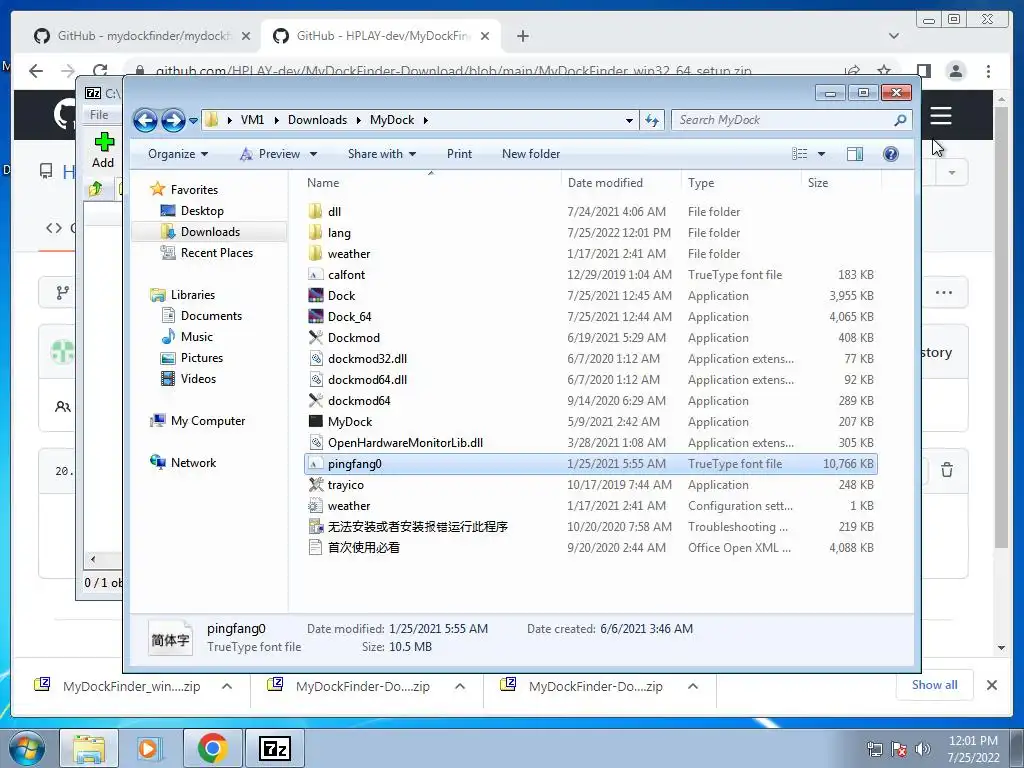Click the 7-Zip taskbar icon
This screenshot has height=768, width=1024.
(274, 749)
